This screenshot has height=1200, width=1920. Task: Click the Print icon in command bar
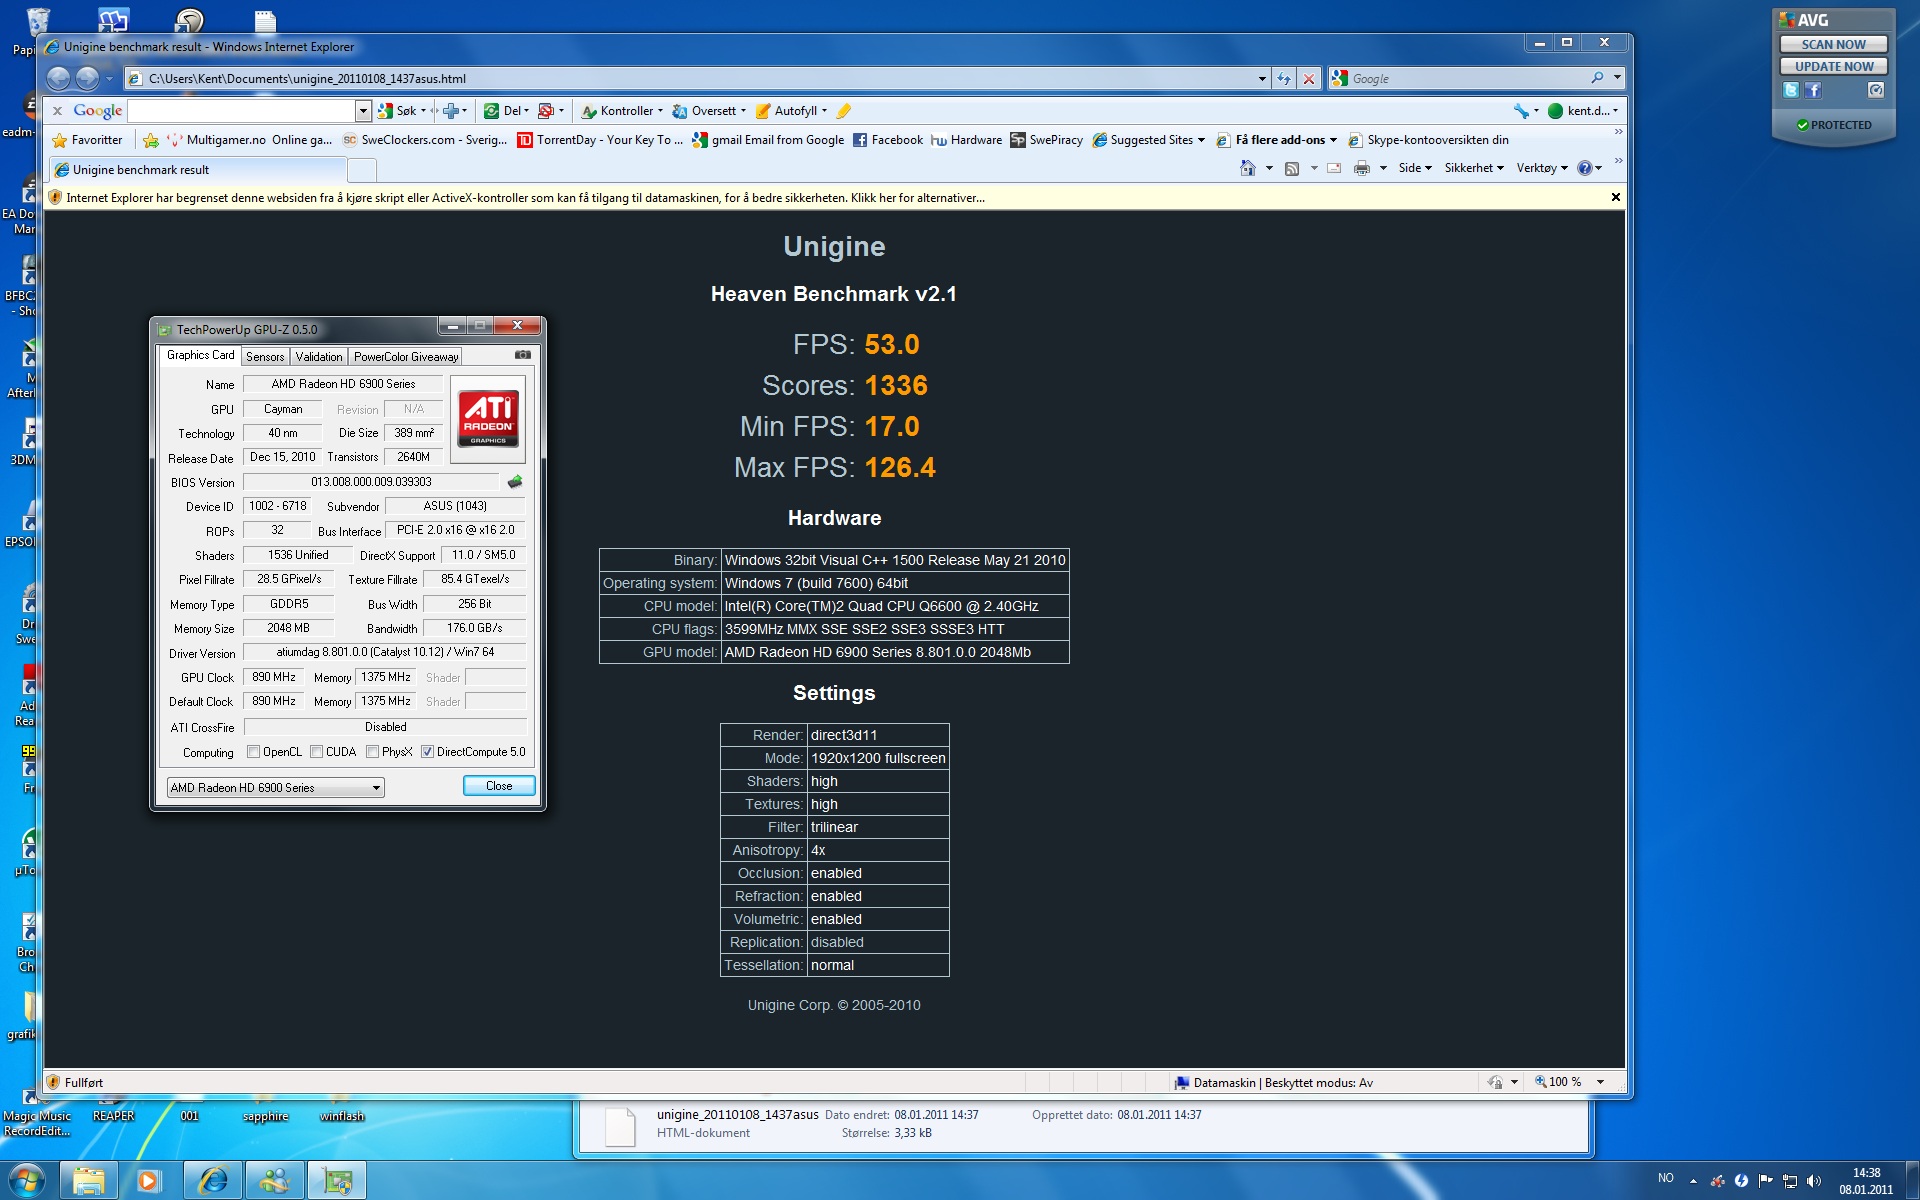pos(1361,168)
